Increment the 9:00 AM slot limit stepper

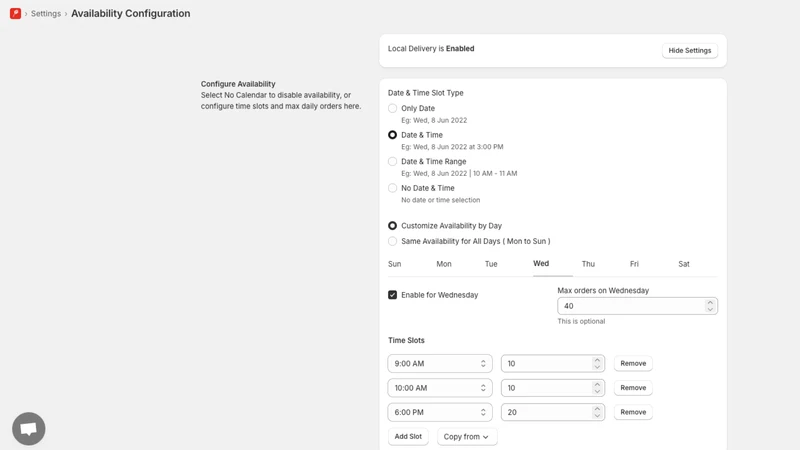[597, 360]
